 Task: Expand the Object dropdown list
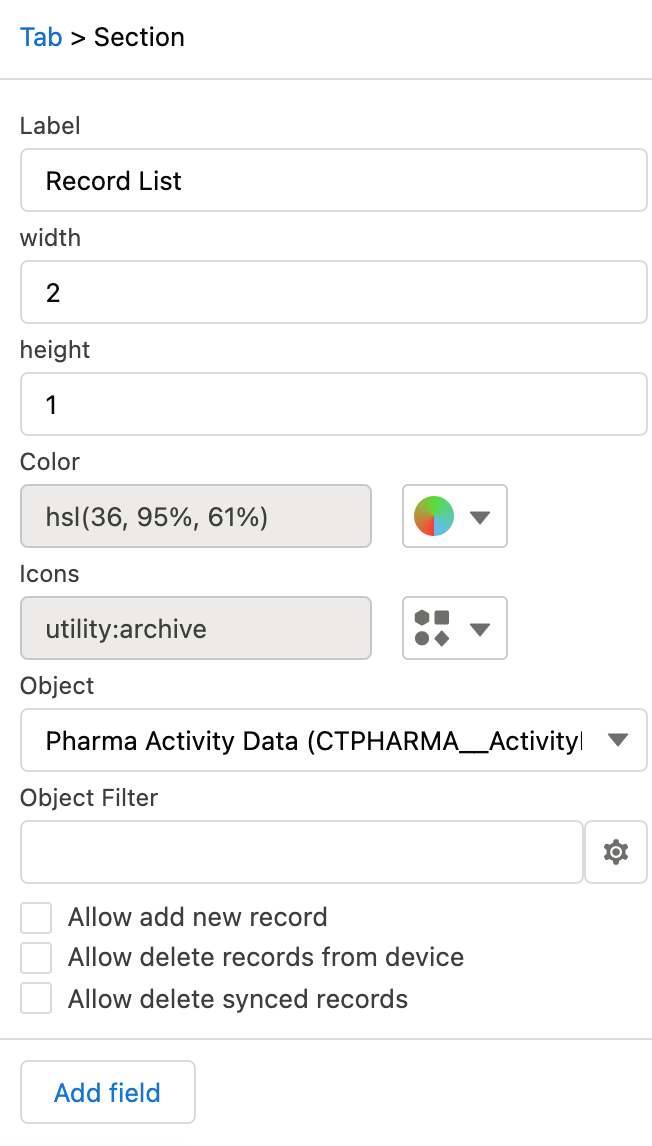(617, 740)
